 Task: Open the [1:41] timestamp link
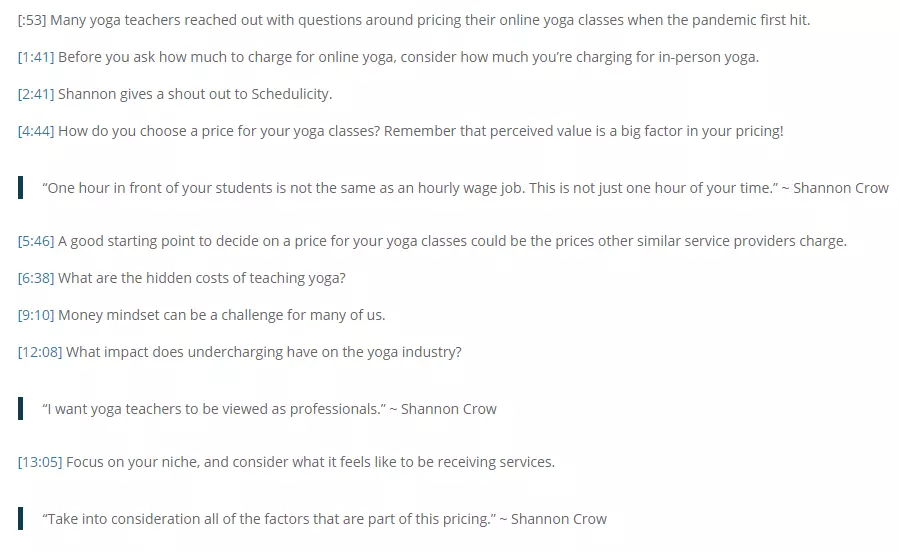[36, 57]
